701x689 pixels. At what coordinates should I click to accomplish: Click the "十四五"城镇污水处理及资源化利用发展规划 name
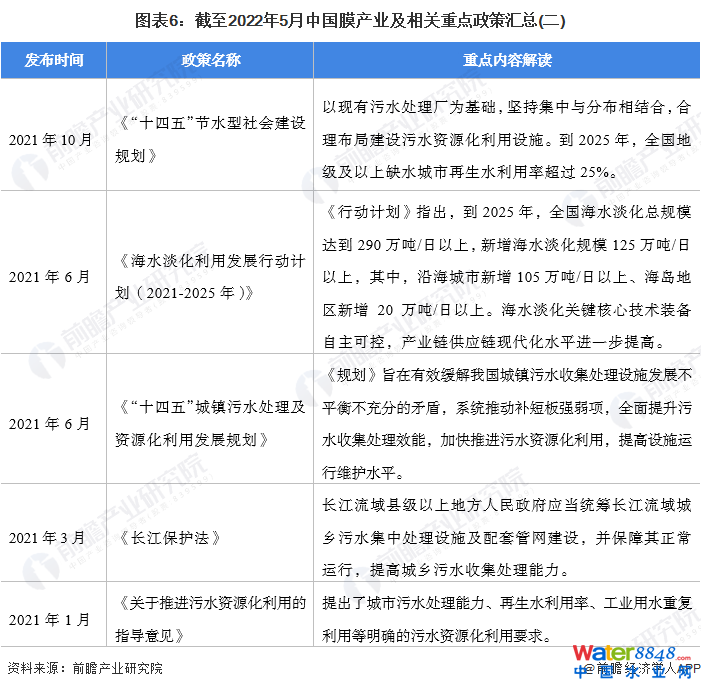[211, 422]
